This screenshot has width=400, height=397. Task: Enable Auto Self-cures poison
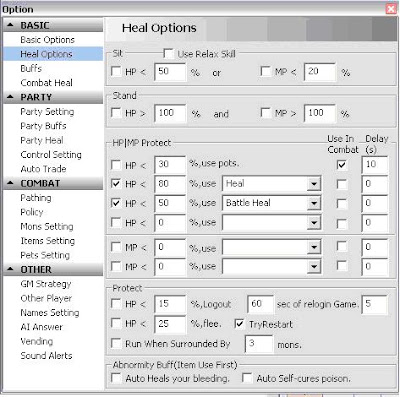247,378
